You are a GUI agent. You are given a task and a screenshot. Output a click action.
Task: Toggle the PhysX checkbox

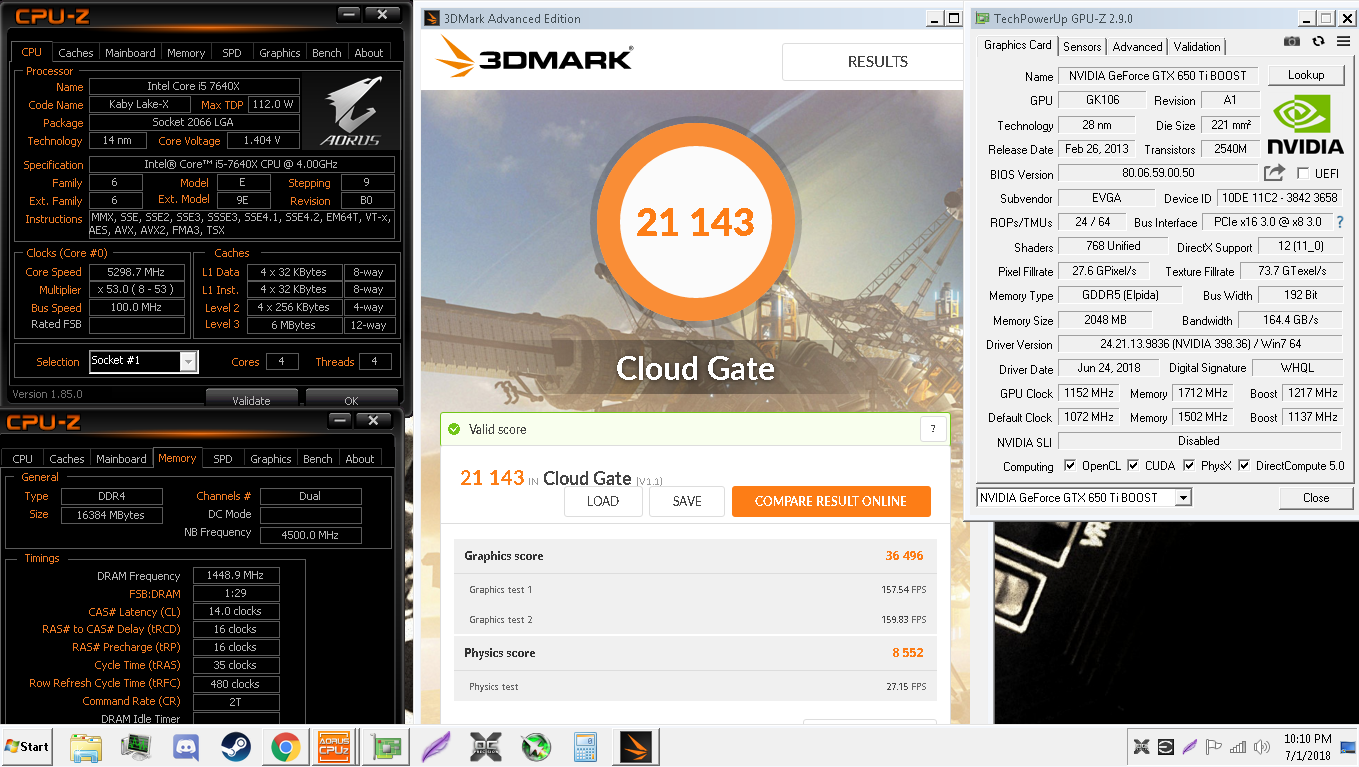(1189, 465)
